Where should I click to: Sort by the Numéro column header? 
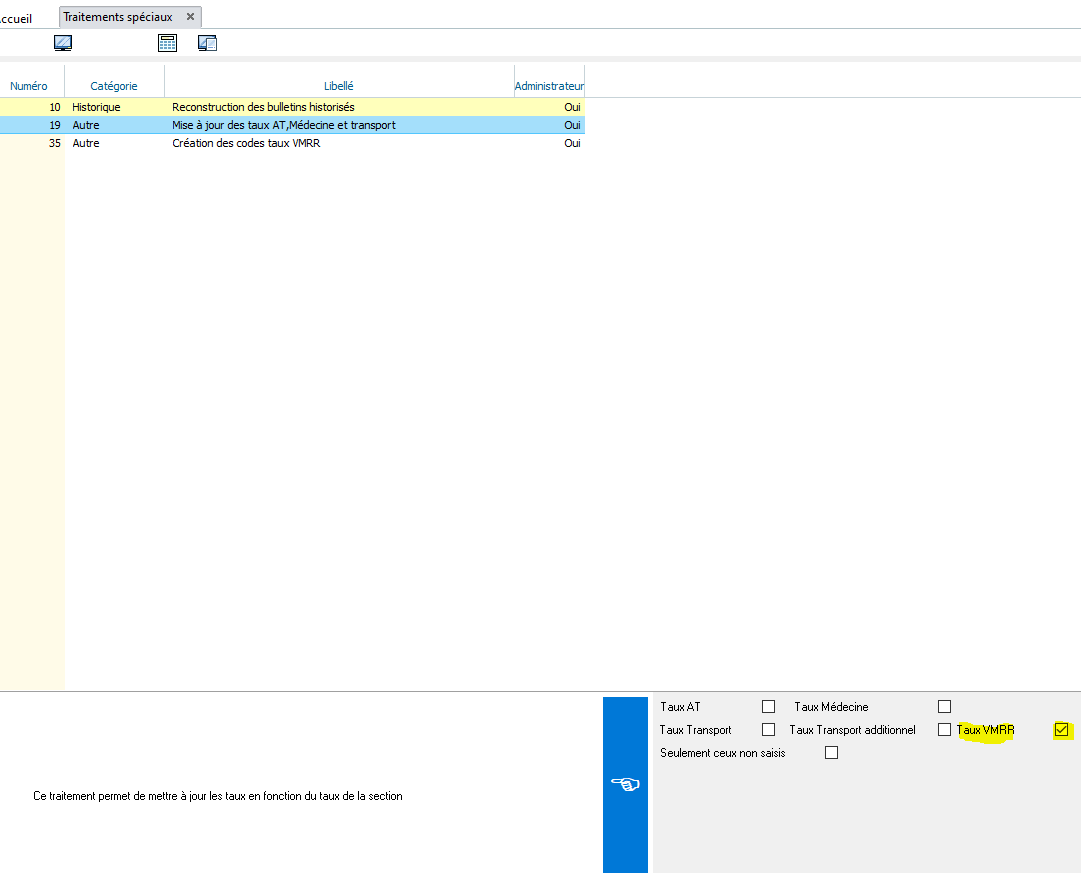(29, 86)
